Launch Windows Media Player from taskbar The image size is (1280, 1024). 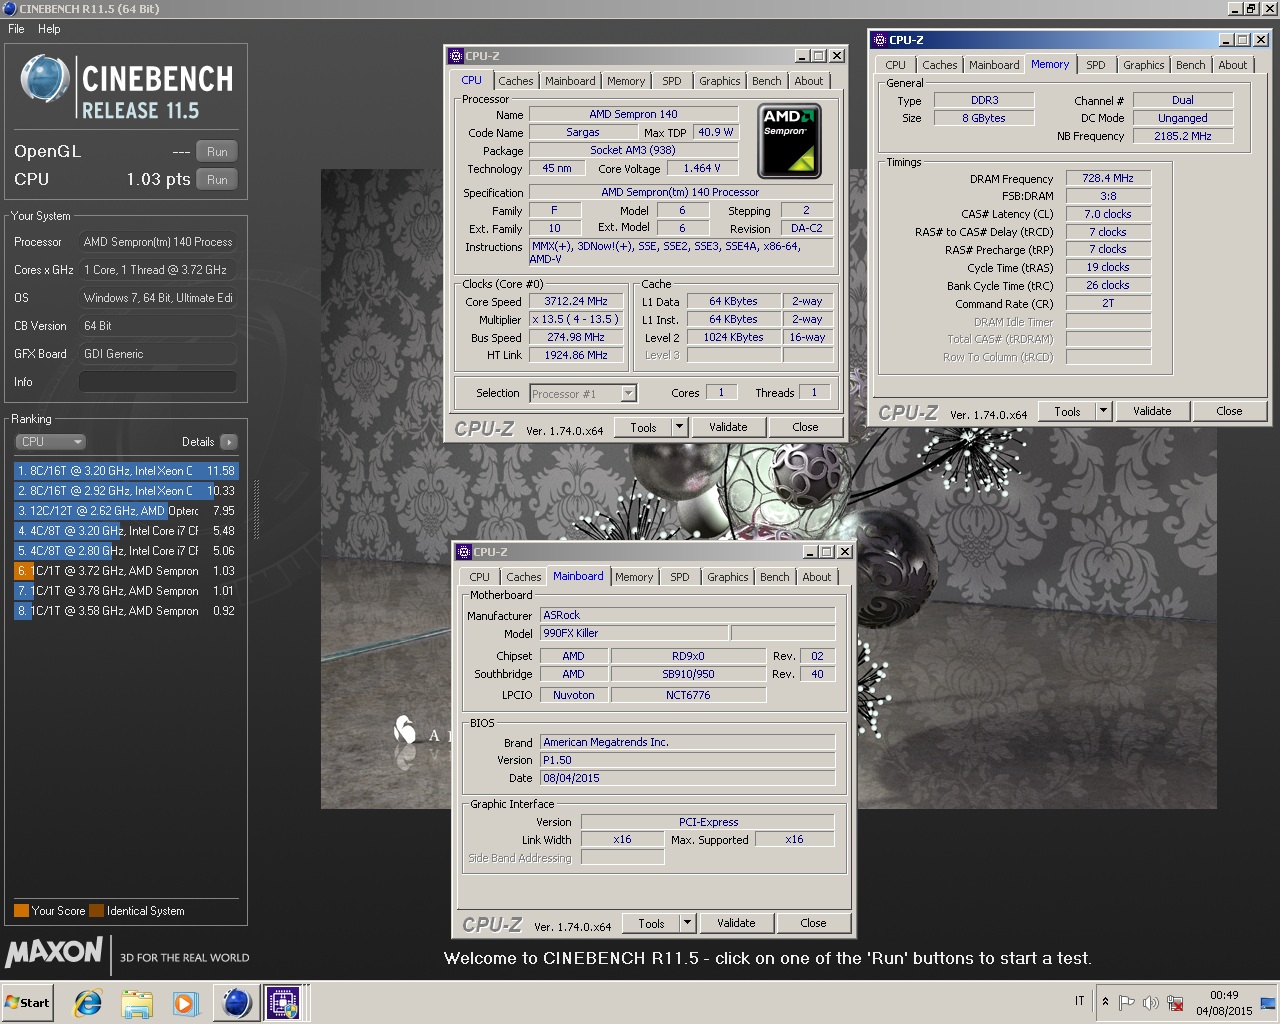click(x=185, y=1003)
